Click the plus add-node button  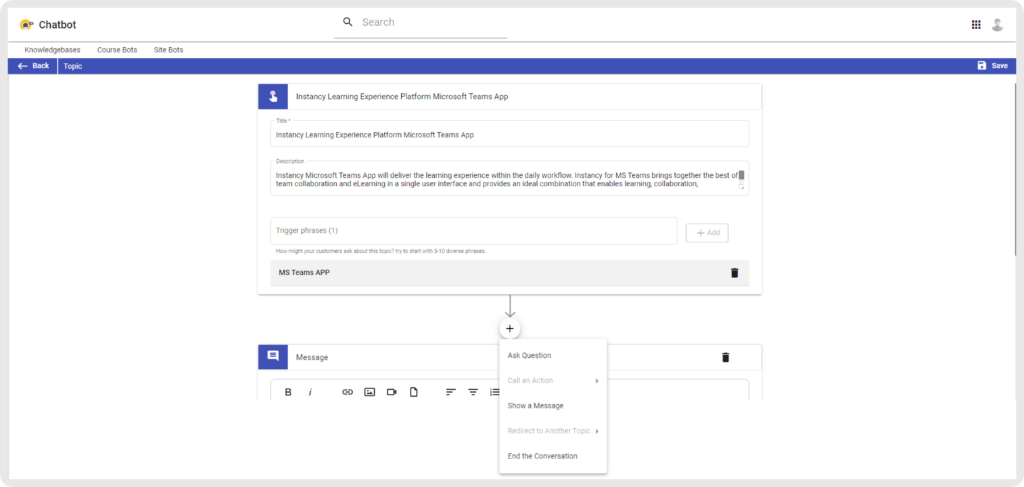(x=509, y=328)
